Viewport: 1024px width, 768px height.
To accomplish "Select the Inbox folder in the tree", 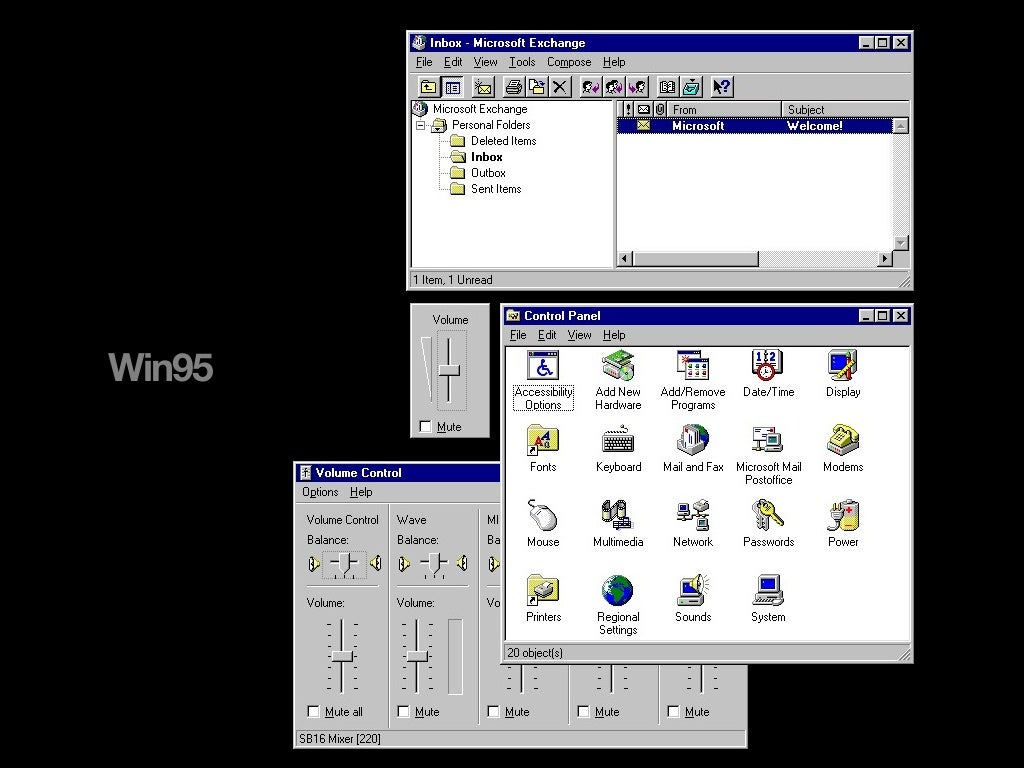I will tap(477, 157).
